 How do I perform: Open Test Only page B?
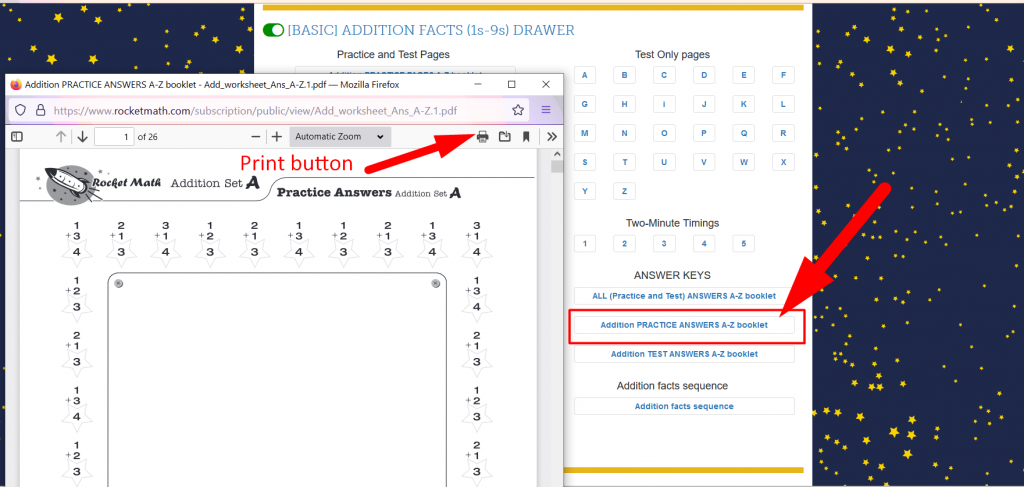pos(624,75)
